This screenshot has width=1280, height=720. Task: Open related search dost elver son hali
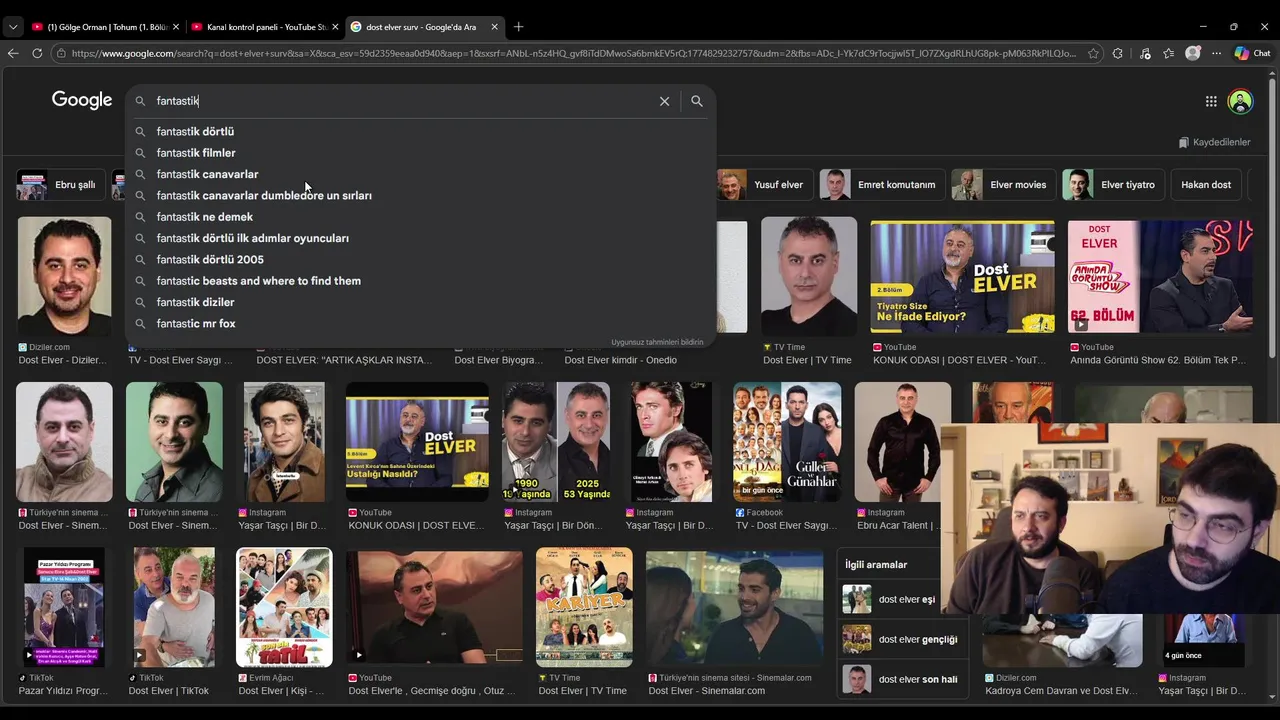coord(900,680)
